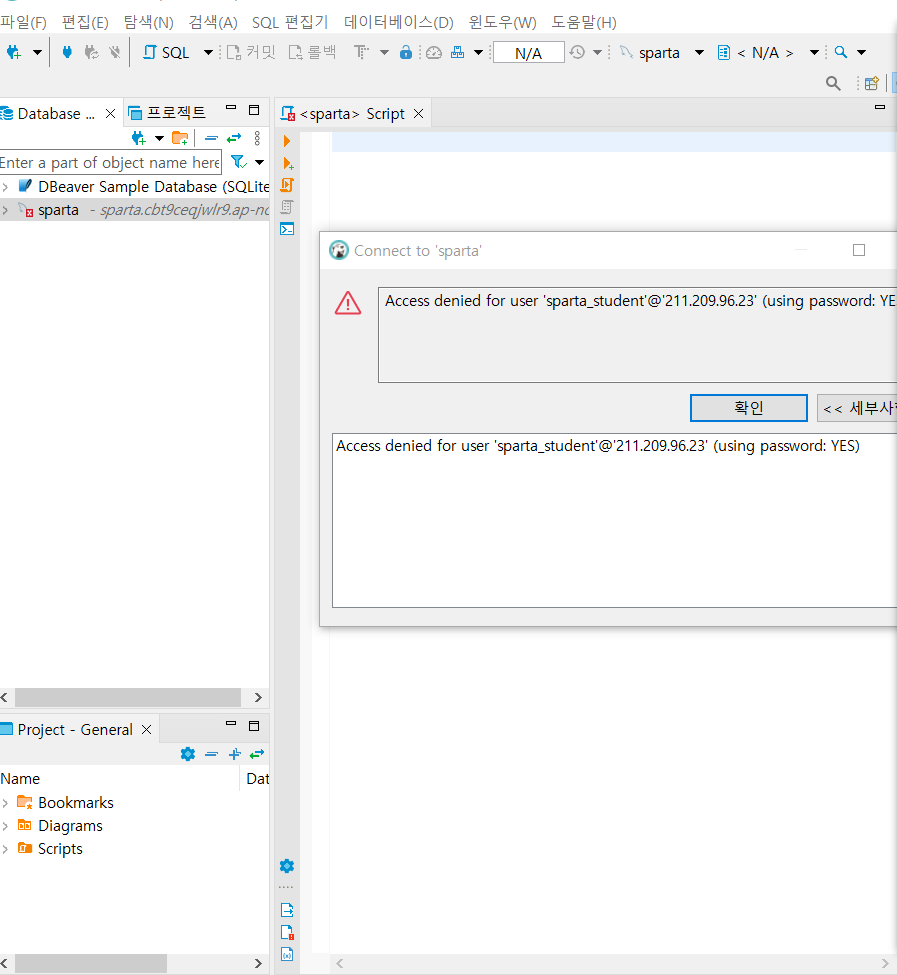Image resolution: width=897 pixels, height=975 pixels.
Task: Click the network tools icon
Action: coord(458,52)
